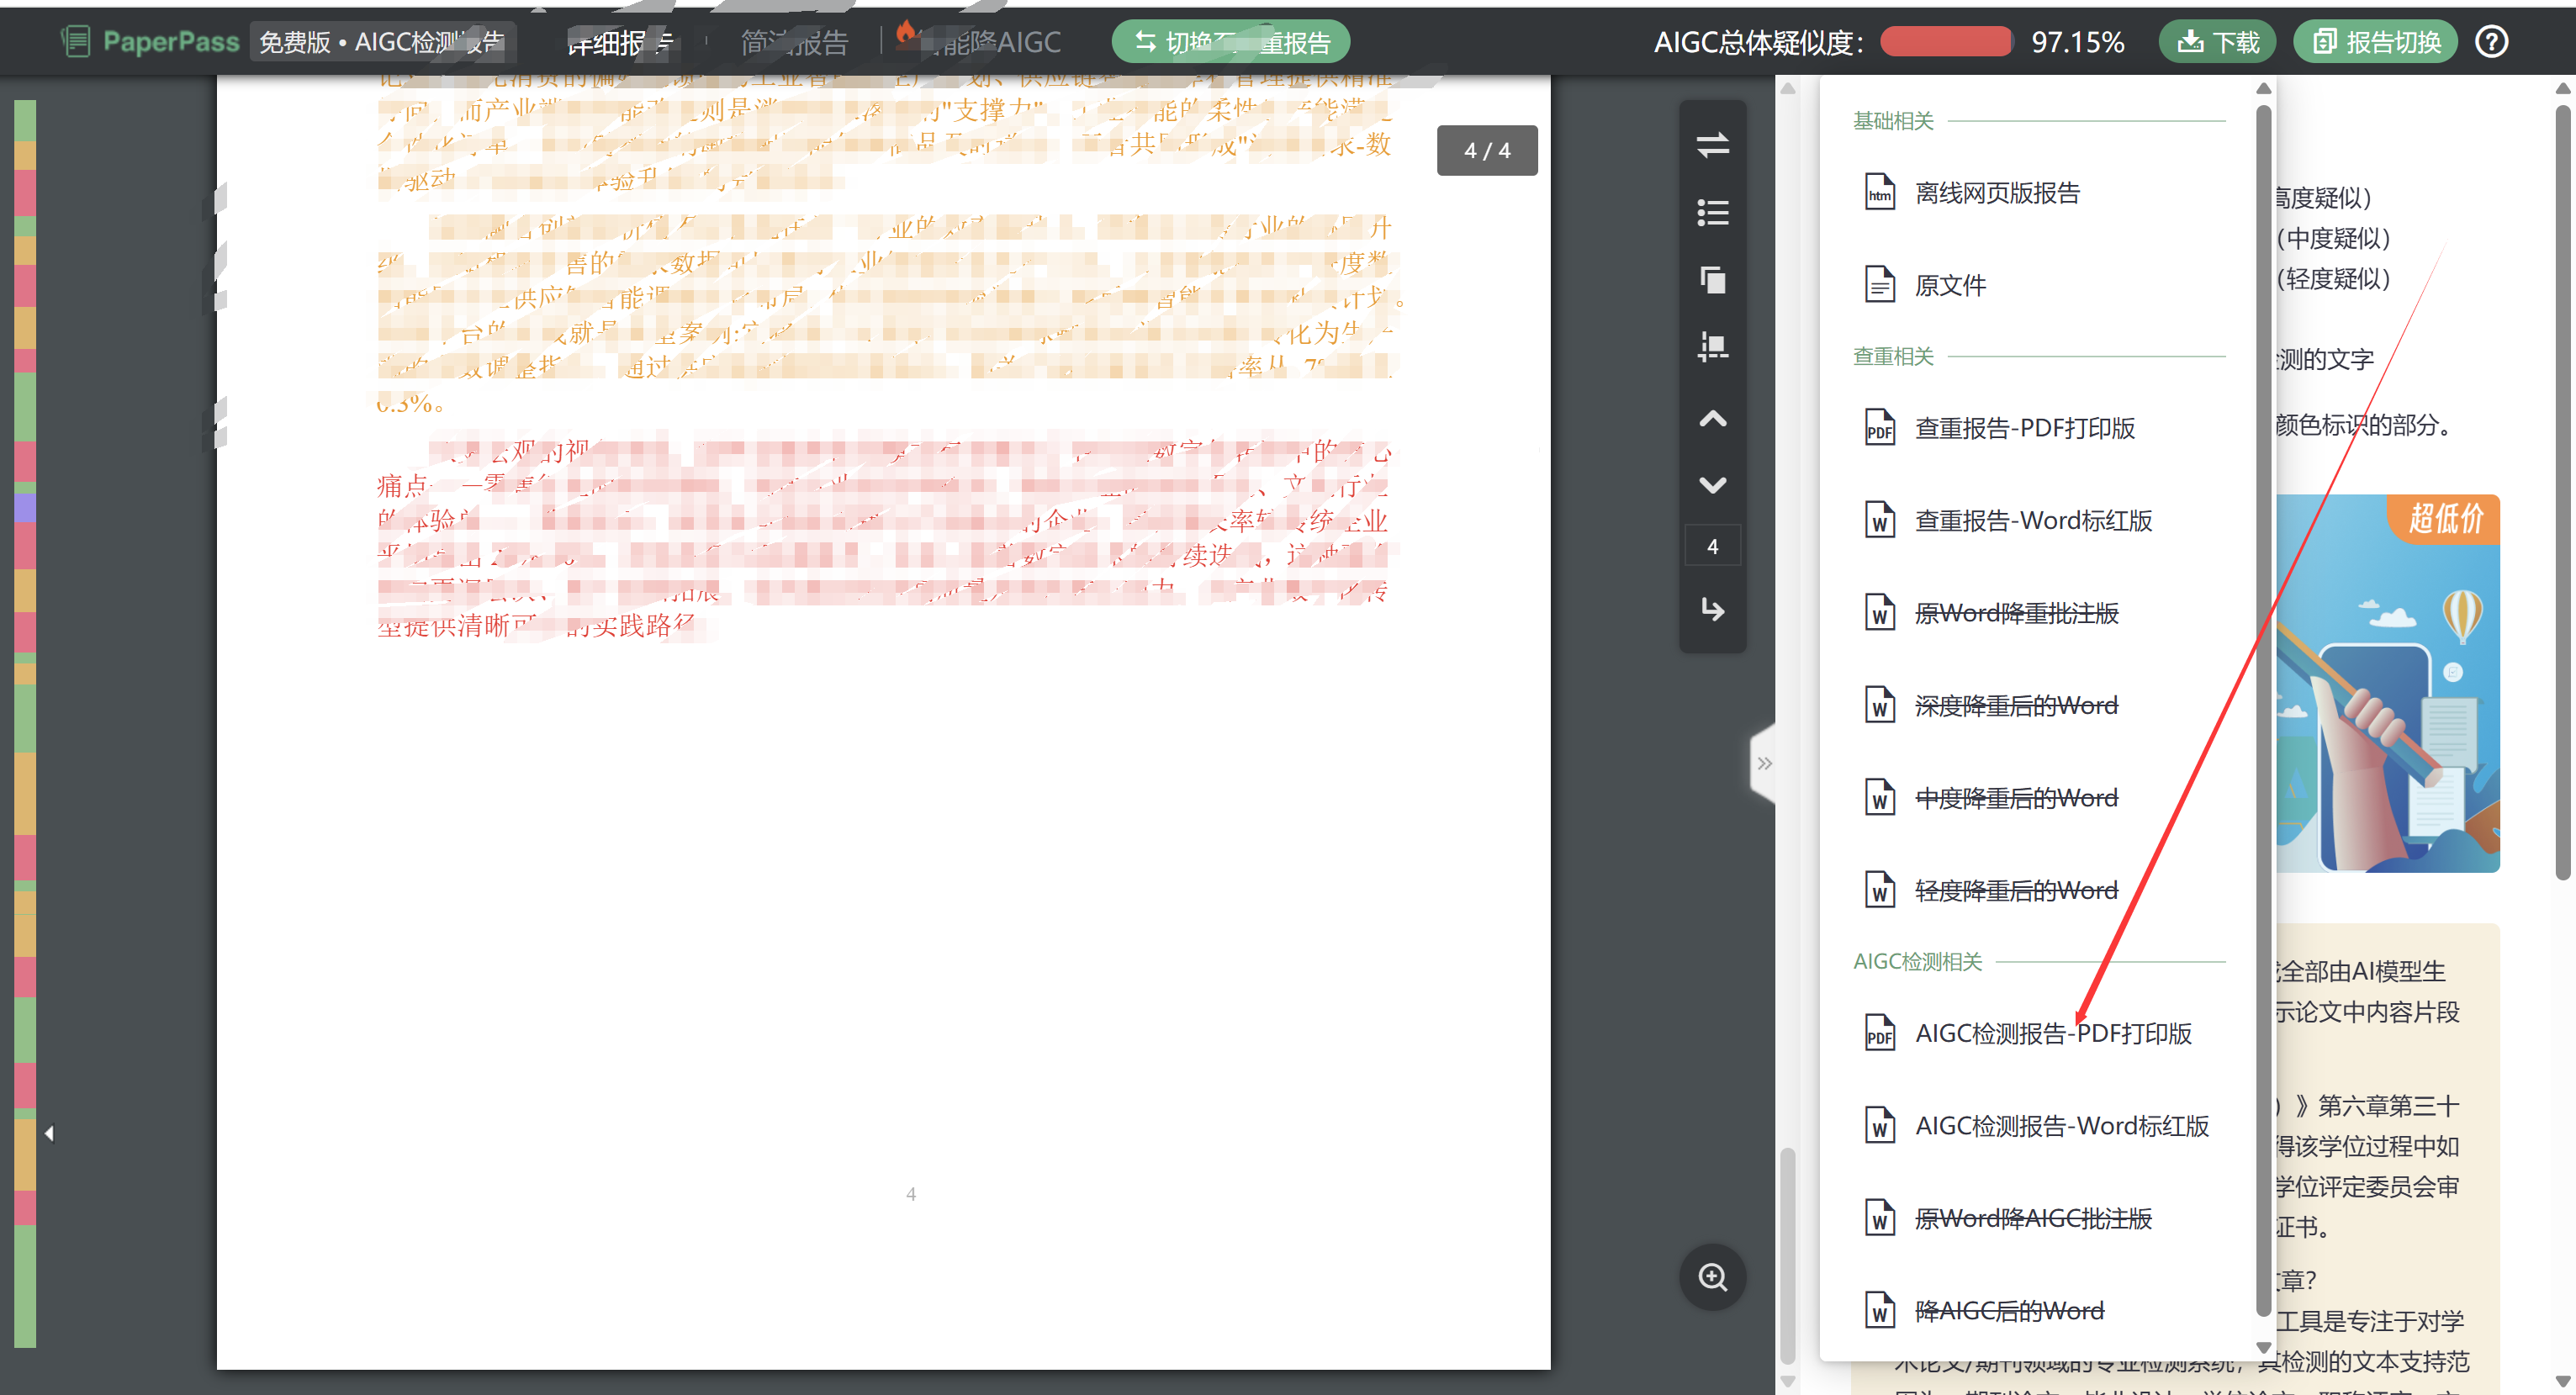Switch to 简洁报告 tab

point(794,42)
